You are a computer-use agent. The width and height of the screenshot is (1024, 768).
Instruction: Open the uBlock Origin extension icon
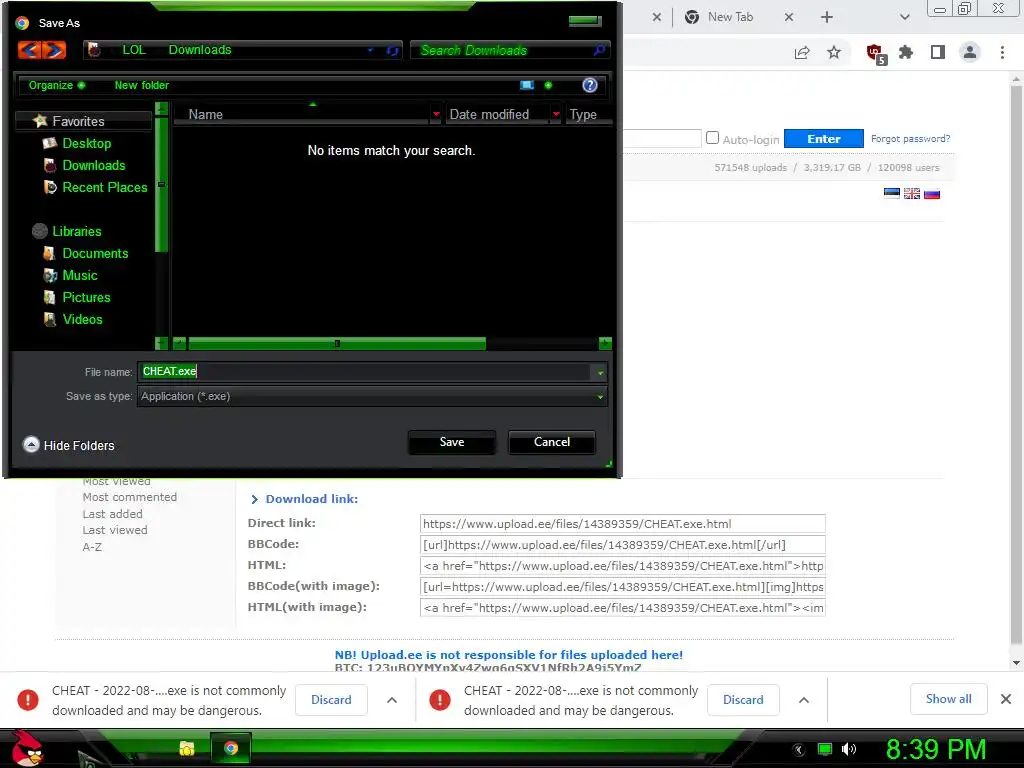coord(875,54)
